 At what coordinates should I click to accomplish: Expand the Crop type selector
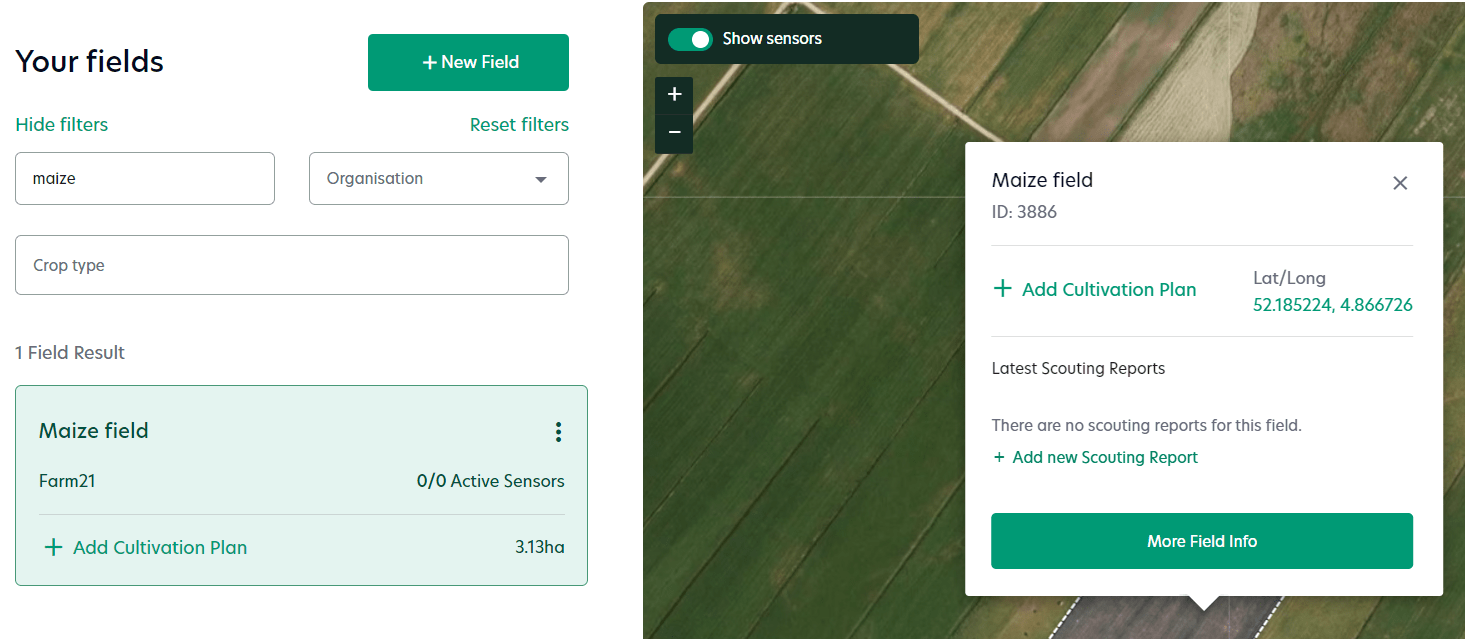292,265
